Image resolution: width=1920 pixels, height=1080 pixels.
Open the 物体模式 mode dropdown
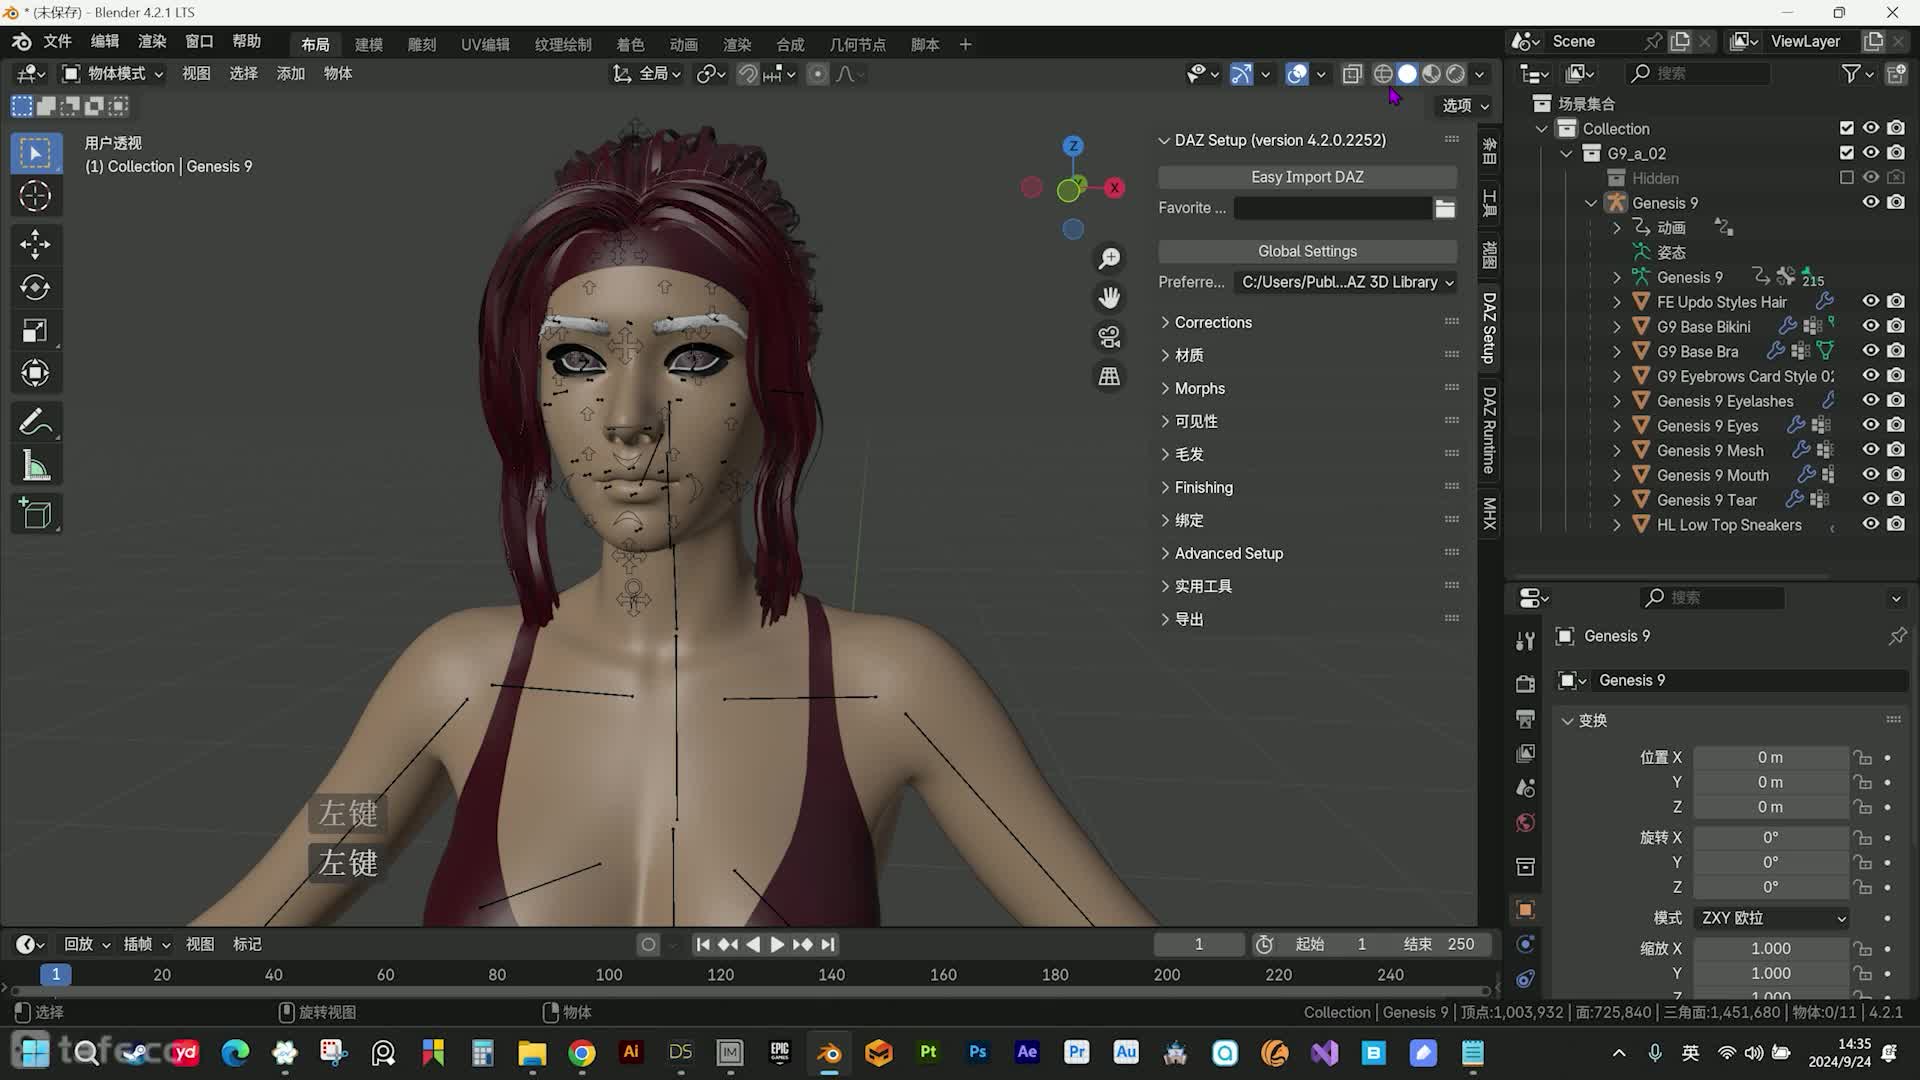(x=112, y=74)
